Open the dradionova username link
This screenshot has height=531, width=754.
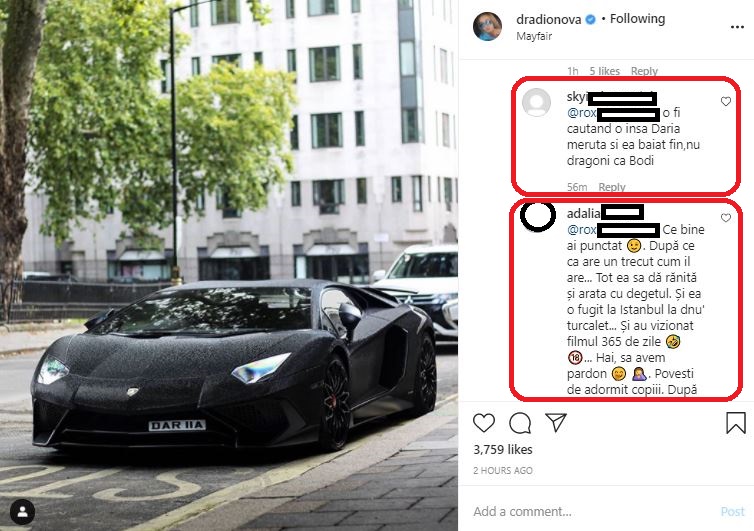[x=548, y=19]
